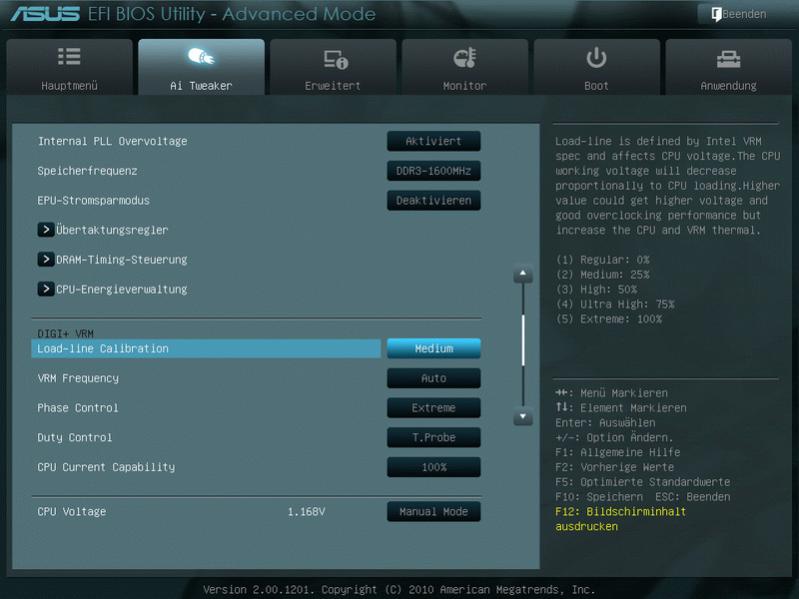Open the Load-line Calibration Medium dropdown
Viewport: 799px width, 599px height.
(x=434, y=348)
